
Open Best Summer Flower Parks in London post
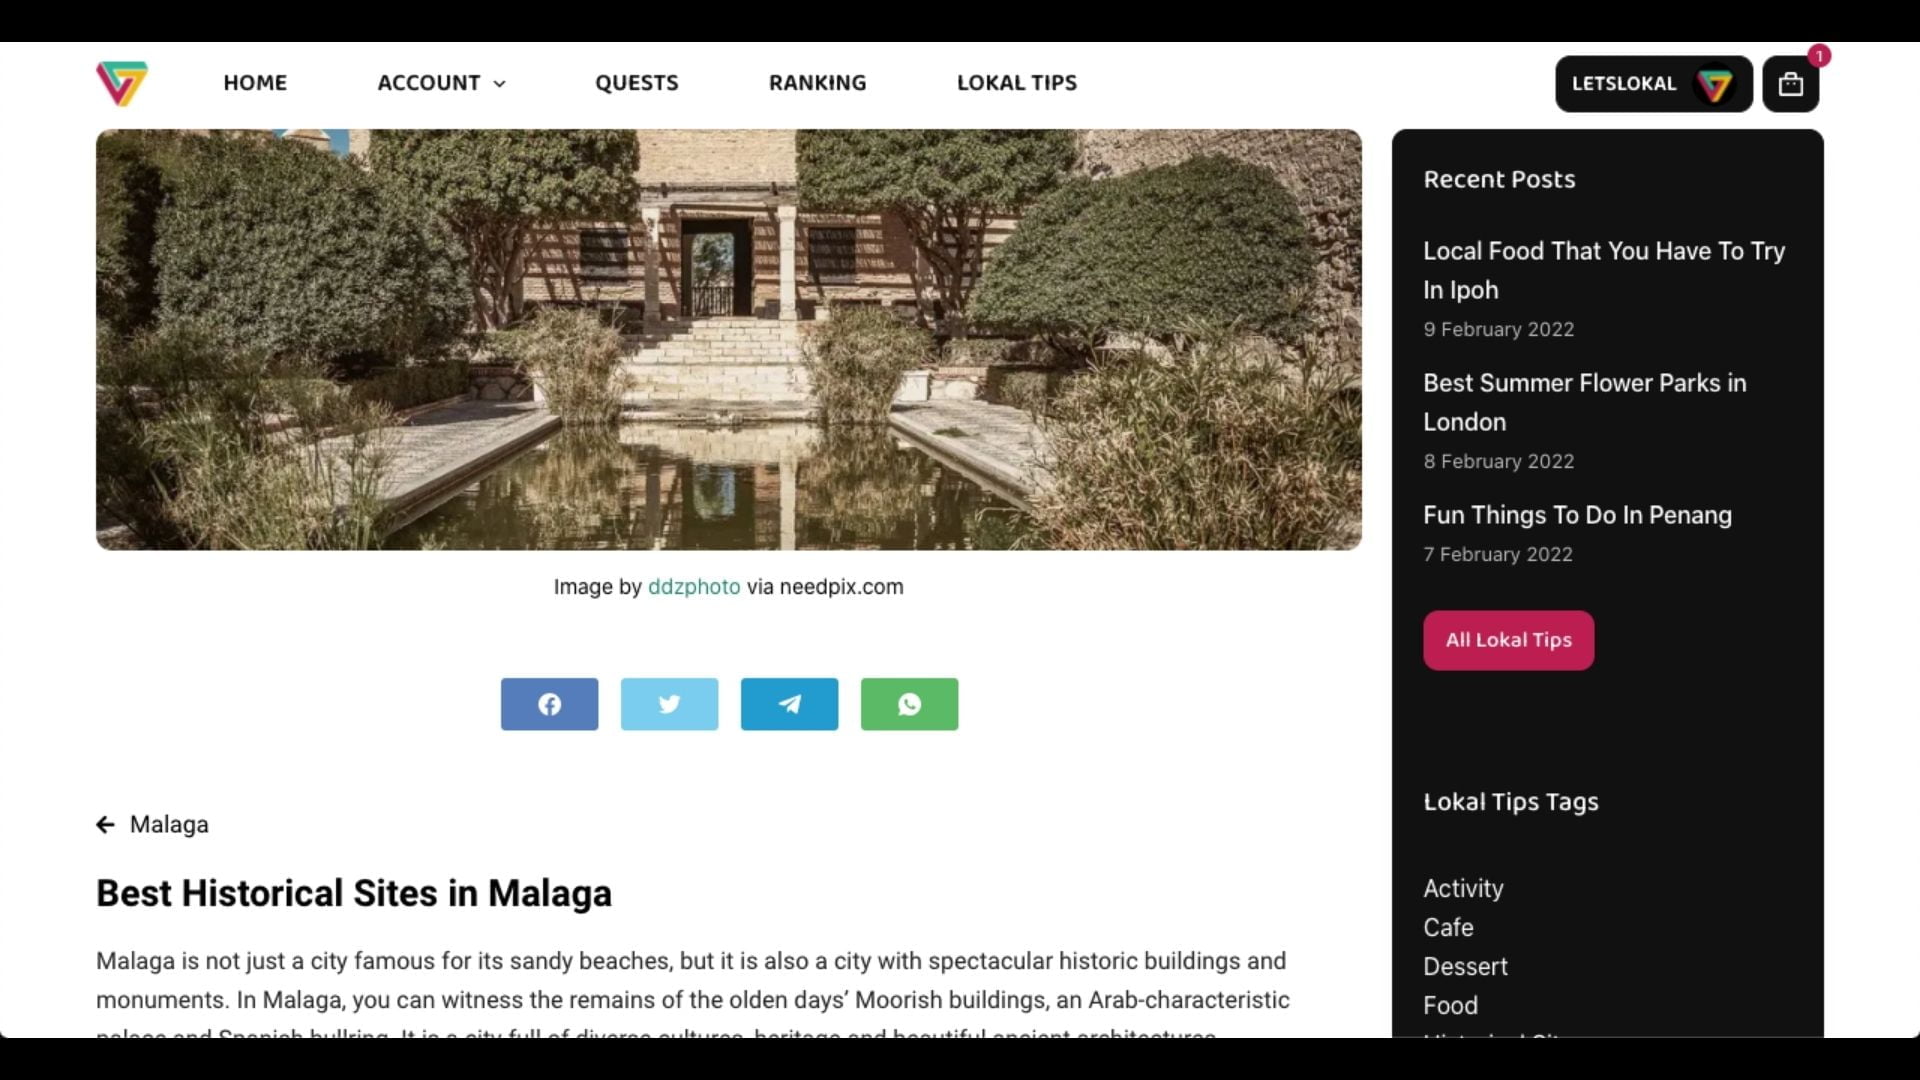click(x=1585, y=402)
